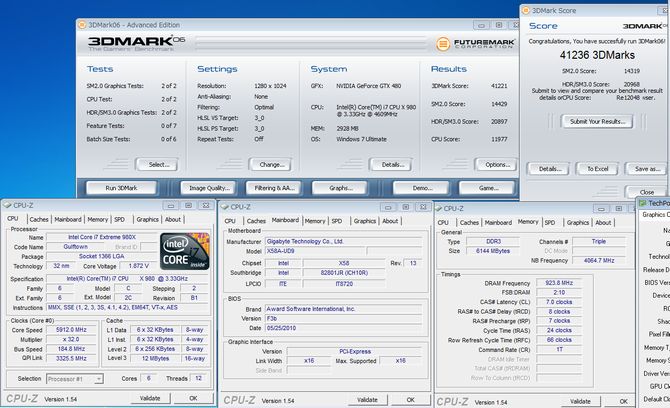Open Filtering & AA options
The height and width of the screenshot is (408, 670).
coord(274,188)
